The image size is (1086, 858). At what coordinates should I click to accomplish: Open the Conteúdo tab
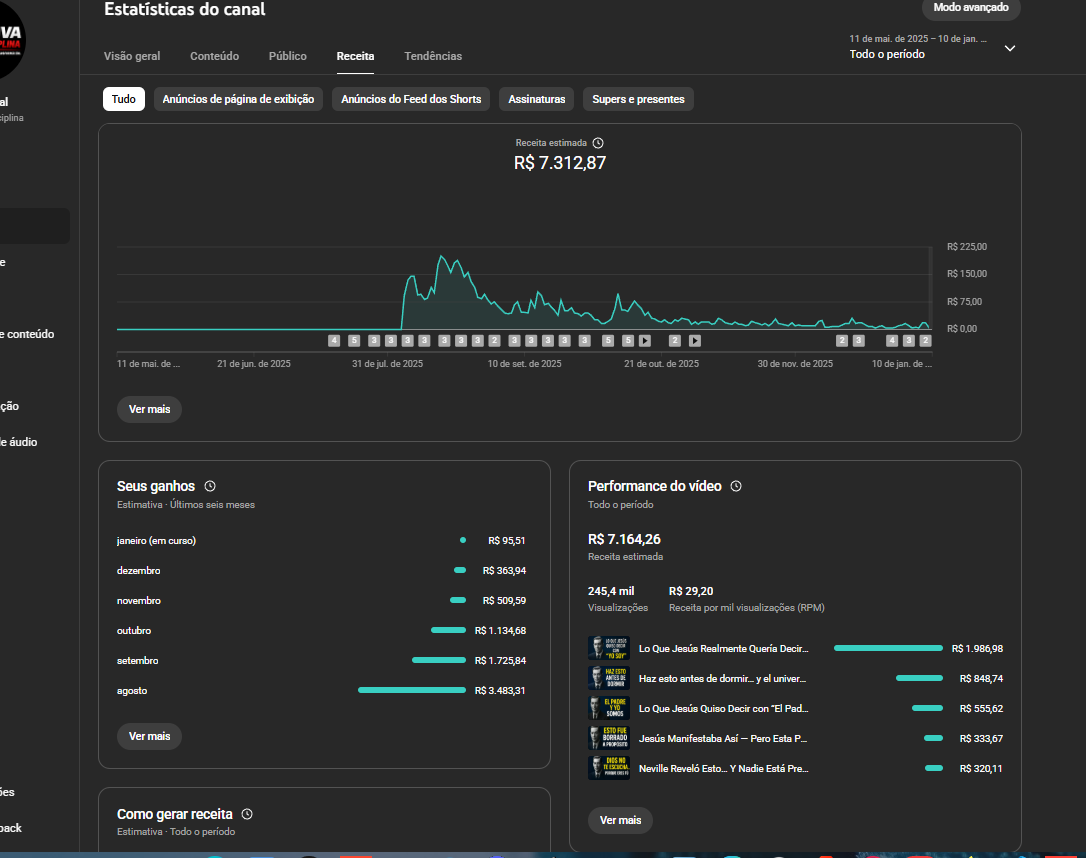coord(214,56)
